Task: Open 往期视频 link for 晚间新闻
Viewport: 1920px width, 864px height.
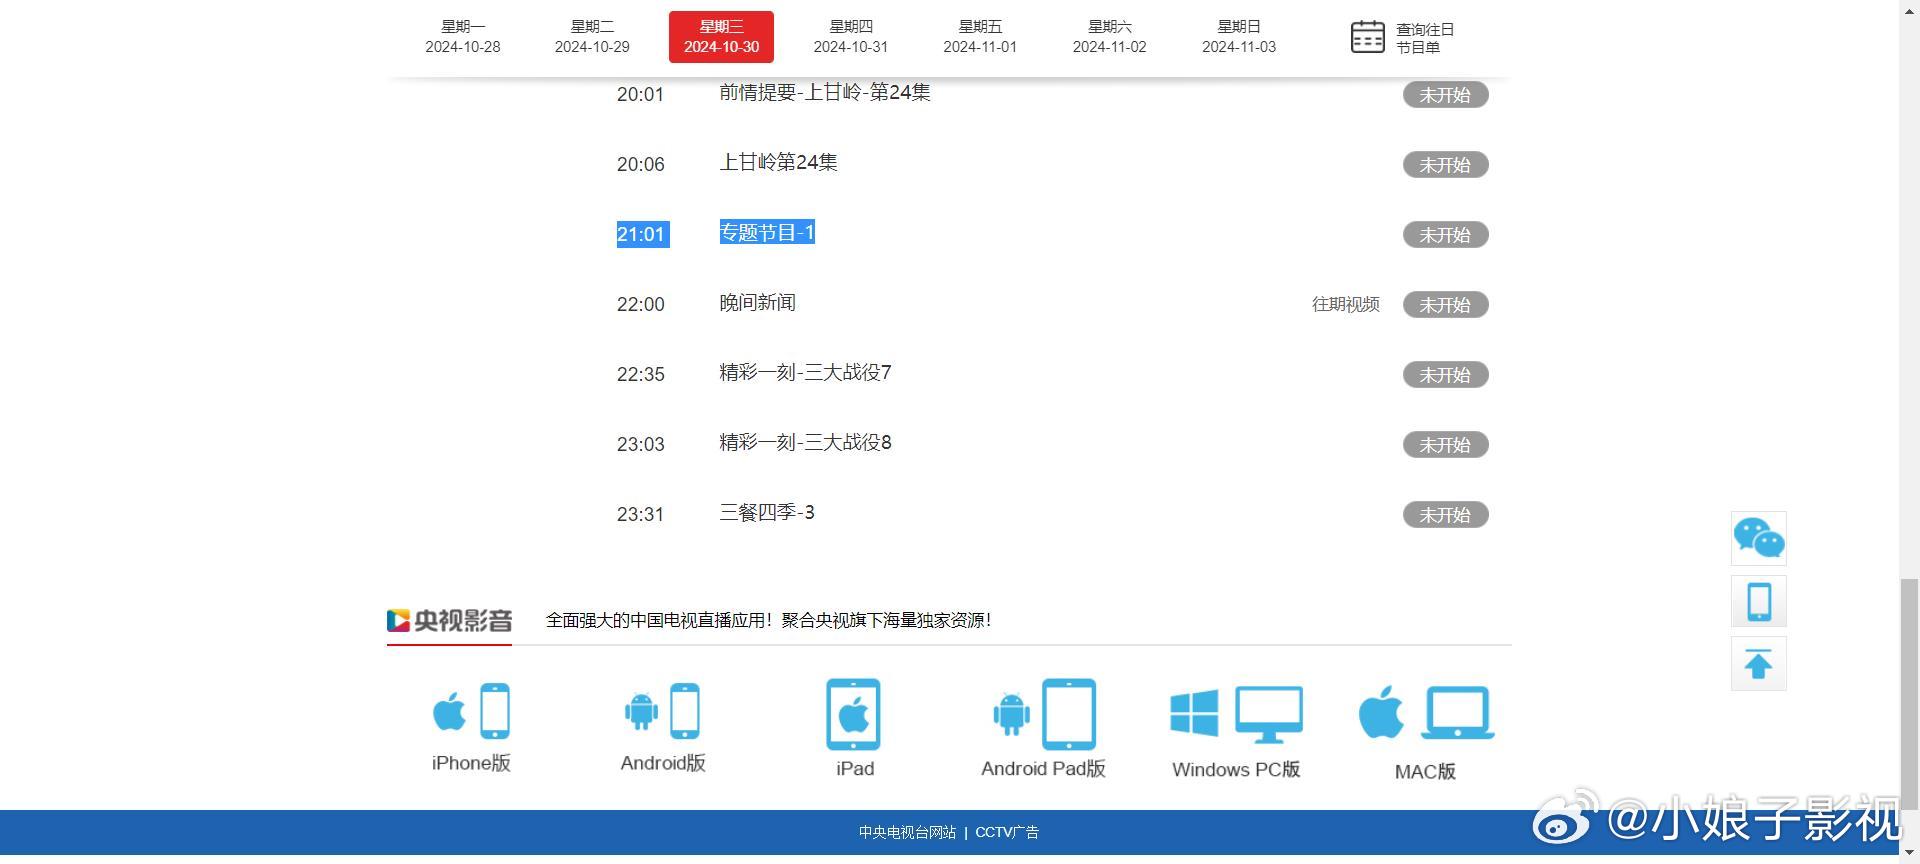Action: [x=1345, y=304]
